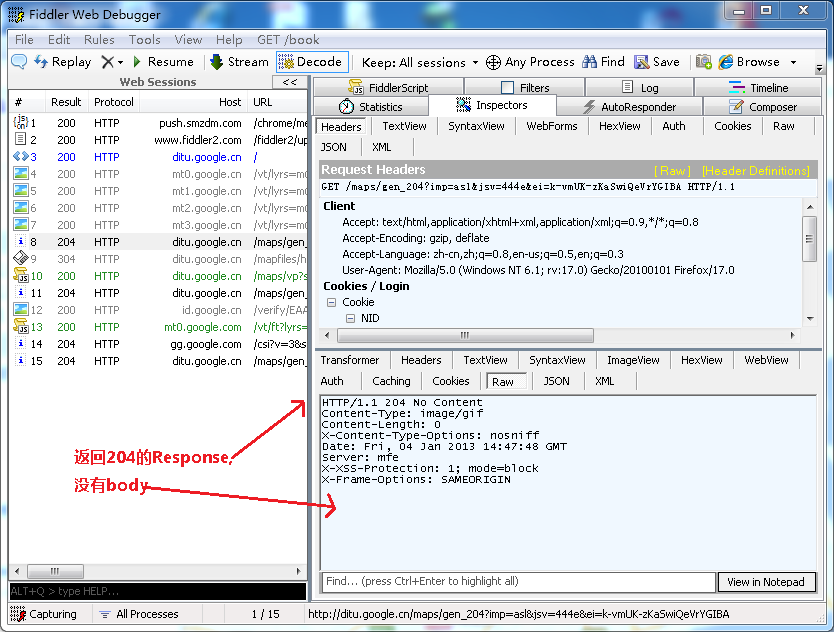
Task: Open the Rules menu
Action: click(x=99, y=40)
